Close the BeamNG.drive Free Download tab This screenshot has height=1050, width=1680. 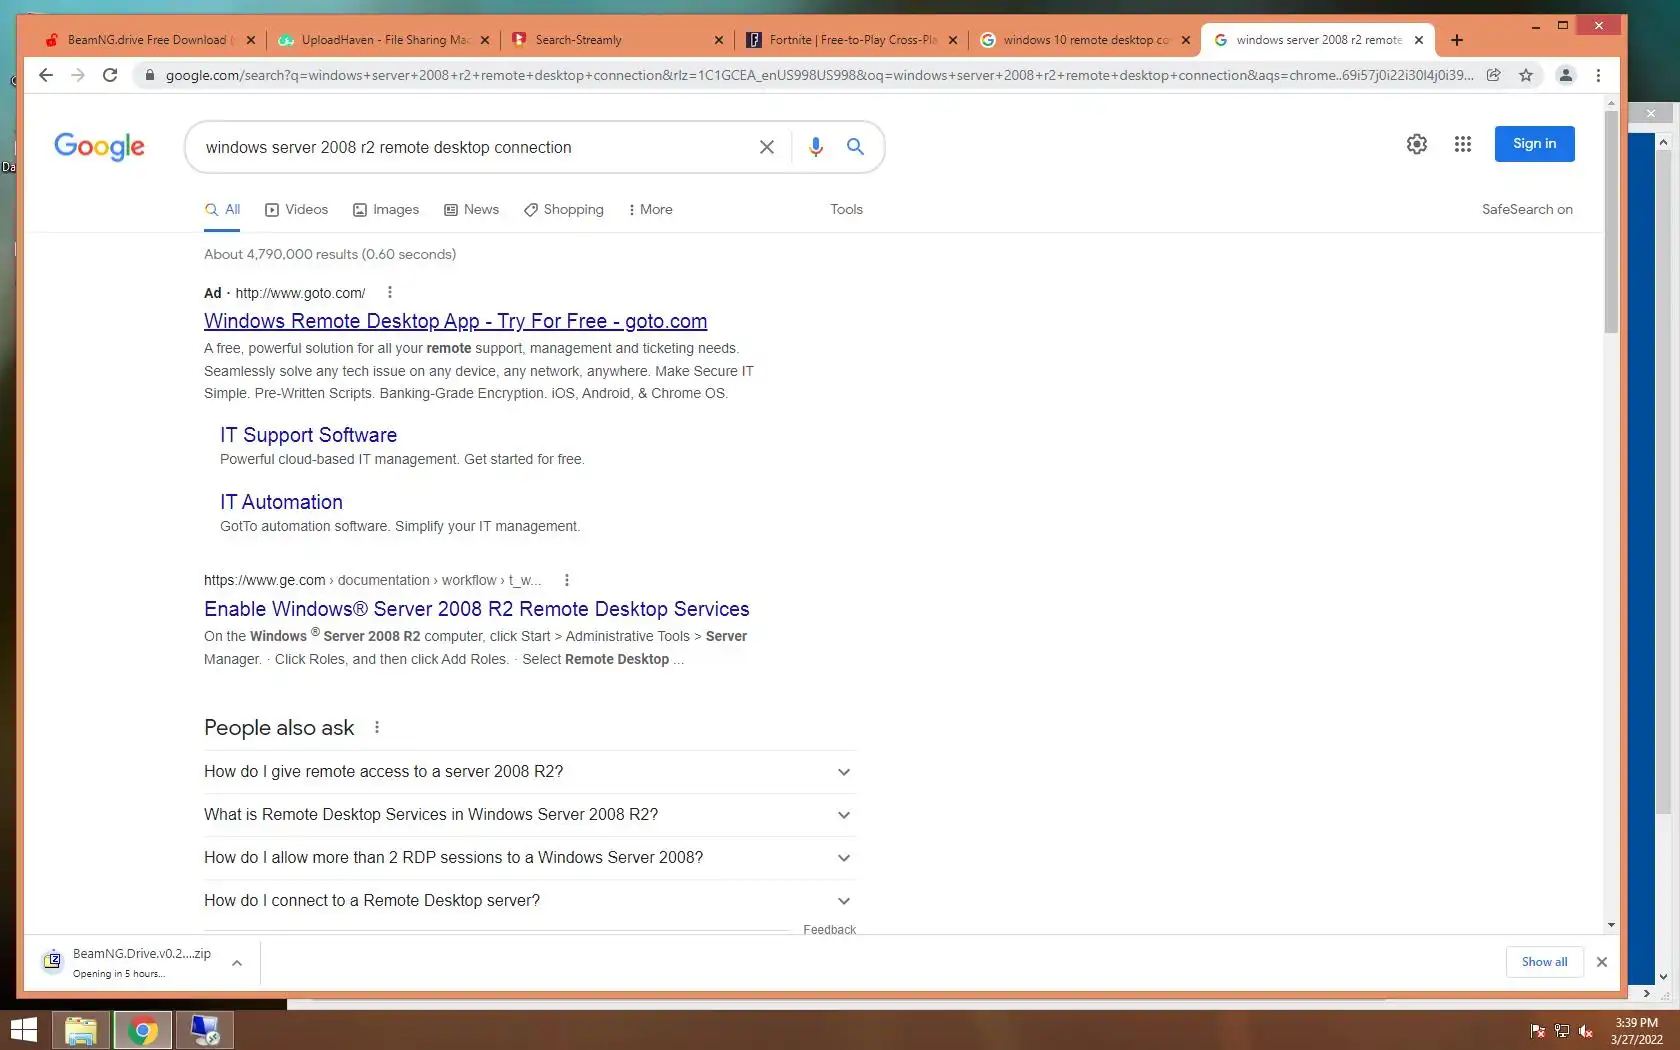point(251,40)
